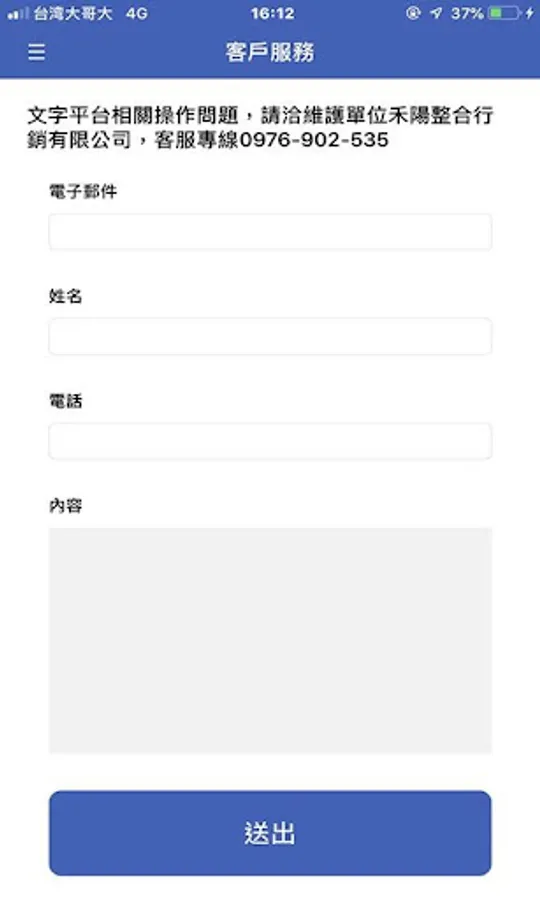
Task: Tap the rotation lock status icon
Action: click(413, 13)
